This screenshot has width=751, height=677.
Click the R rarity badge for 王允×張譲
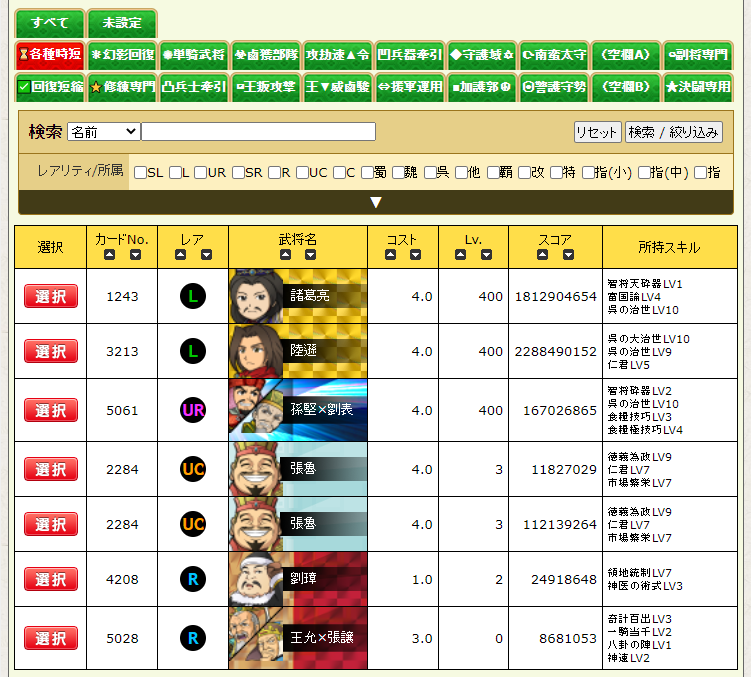193,638
